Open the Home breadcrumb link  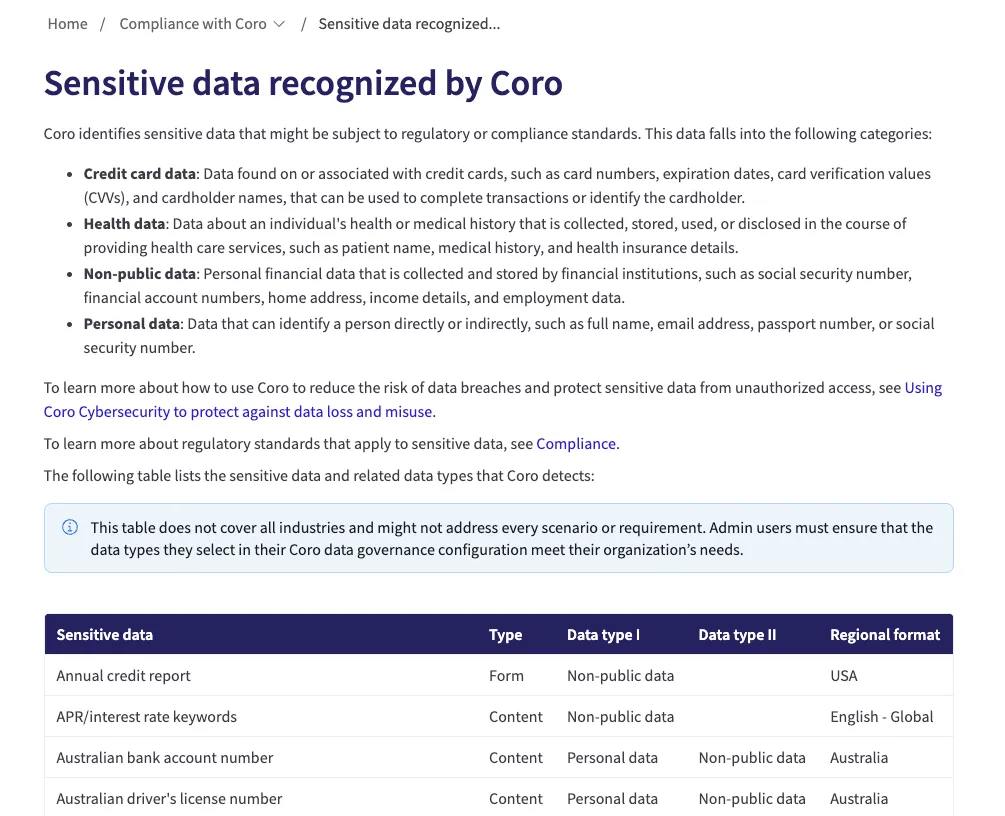coord(67,24)
